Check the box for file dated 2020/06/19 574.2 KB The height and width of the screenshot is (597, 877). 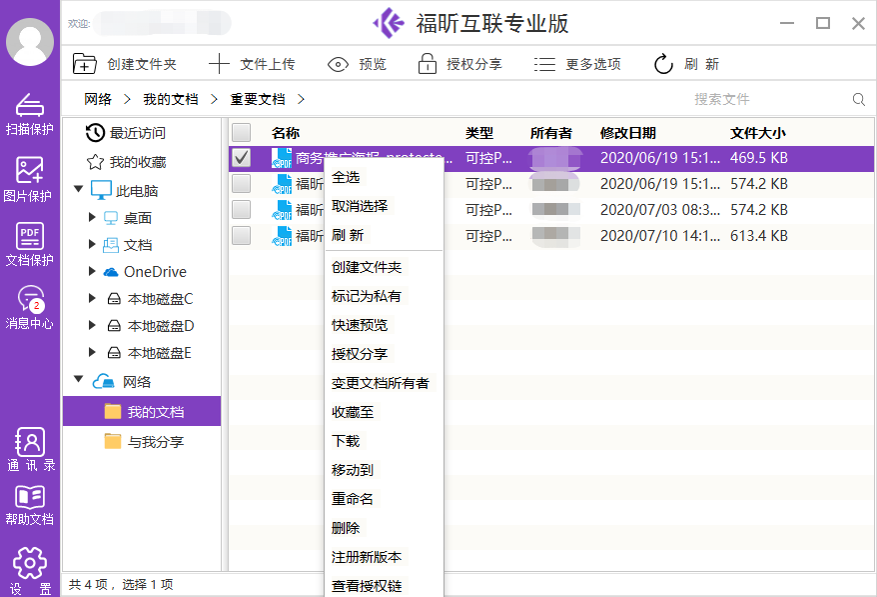pyautogui.click(x=242, y=184)
